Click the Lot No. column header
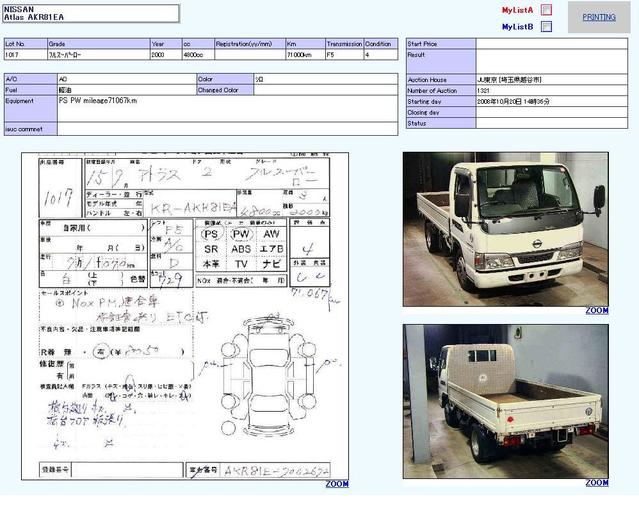The height and width of the screenshot is (511, 639). pos(26,44)
